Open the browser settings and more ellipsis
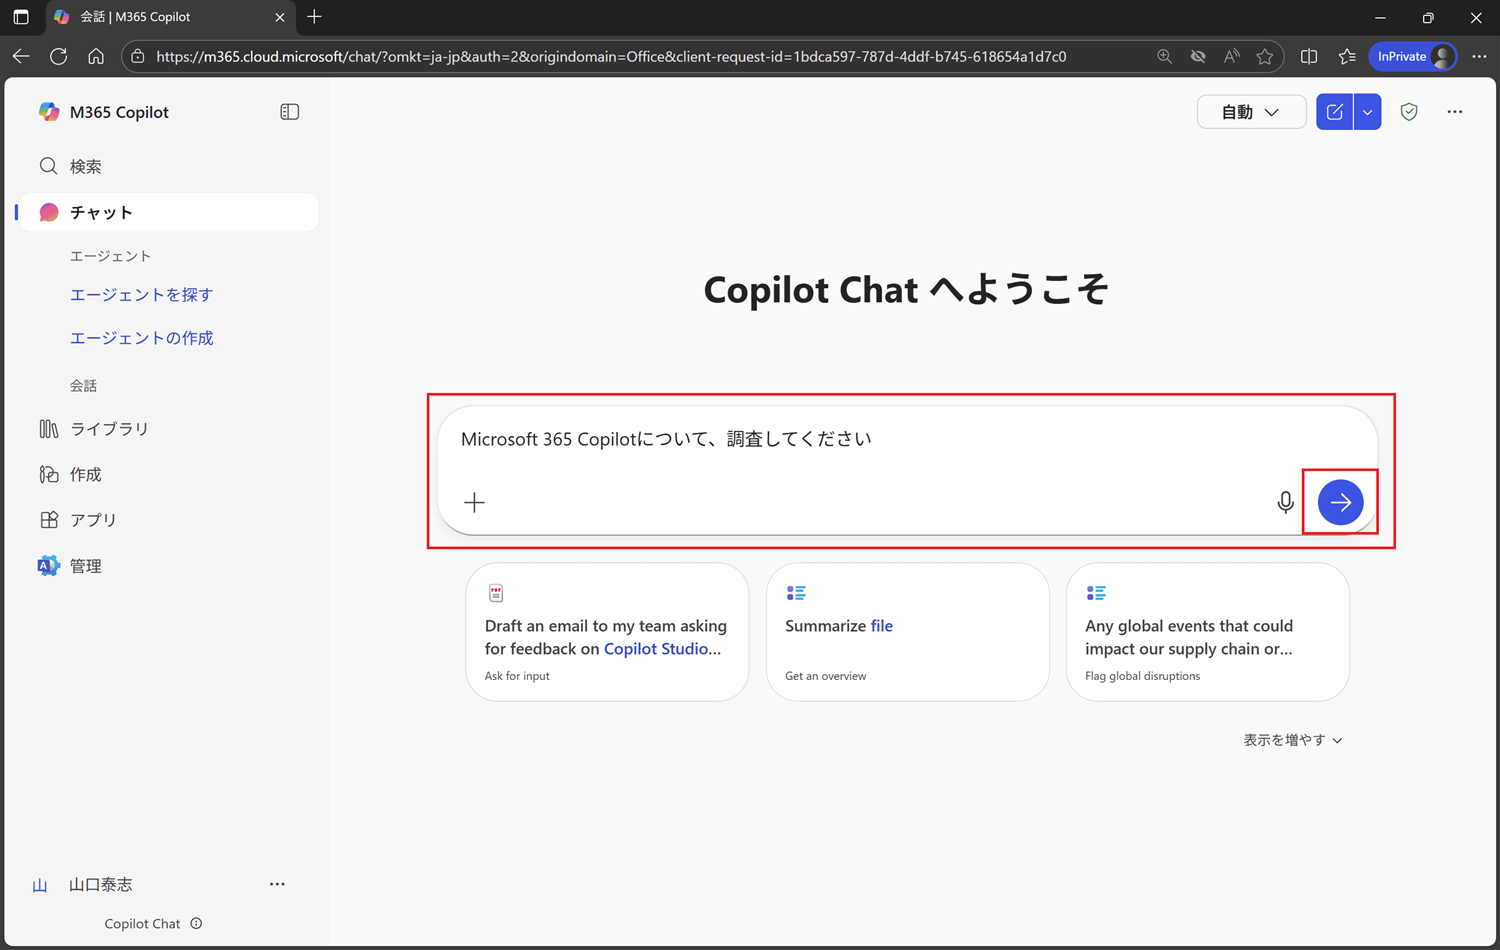 [1479, 57]
